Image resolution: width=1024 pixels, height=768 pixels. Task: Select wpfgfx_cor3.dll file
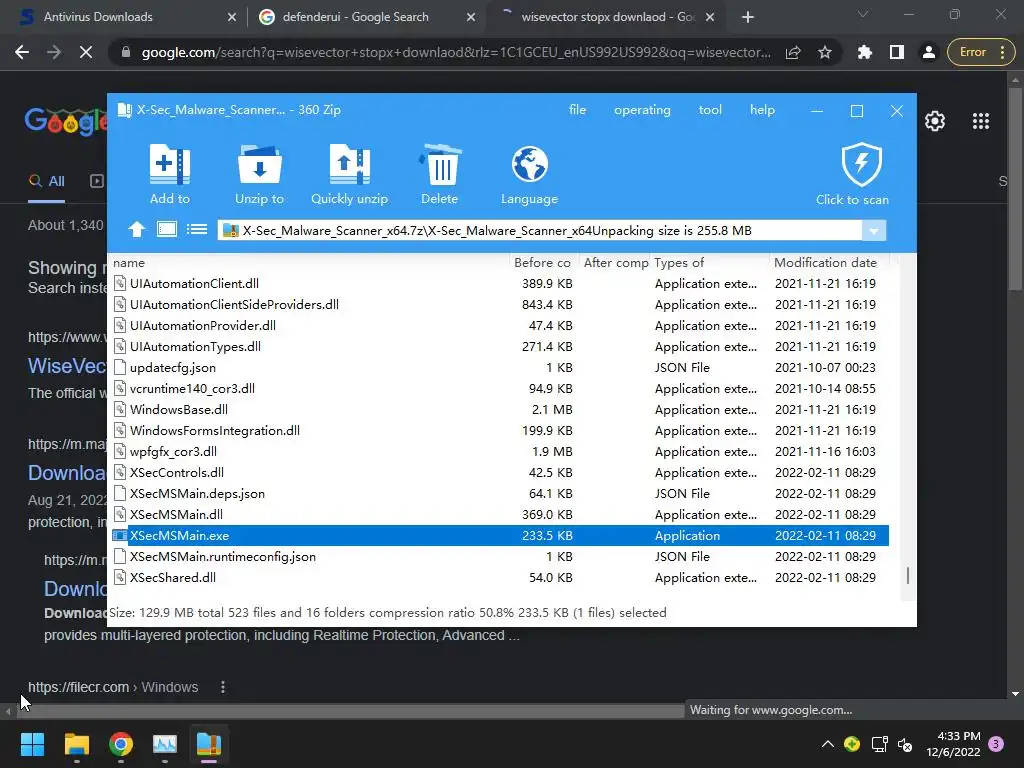(500, 451)
